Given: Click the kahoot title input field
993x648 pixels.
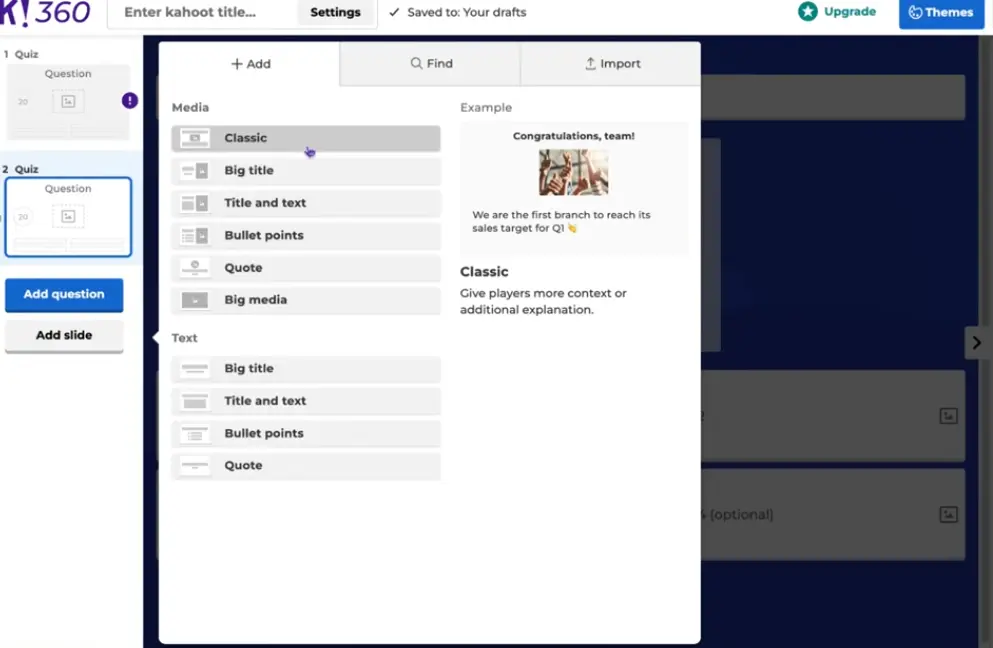Looking at the screenshot, I should [205, 13].
